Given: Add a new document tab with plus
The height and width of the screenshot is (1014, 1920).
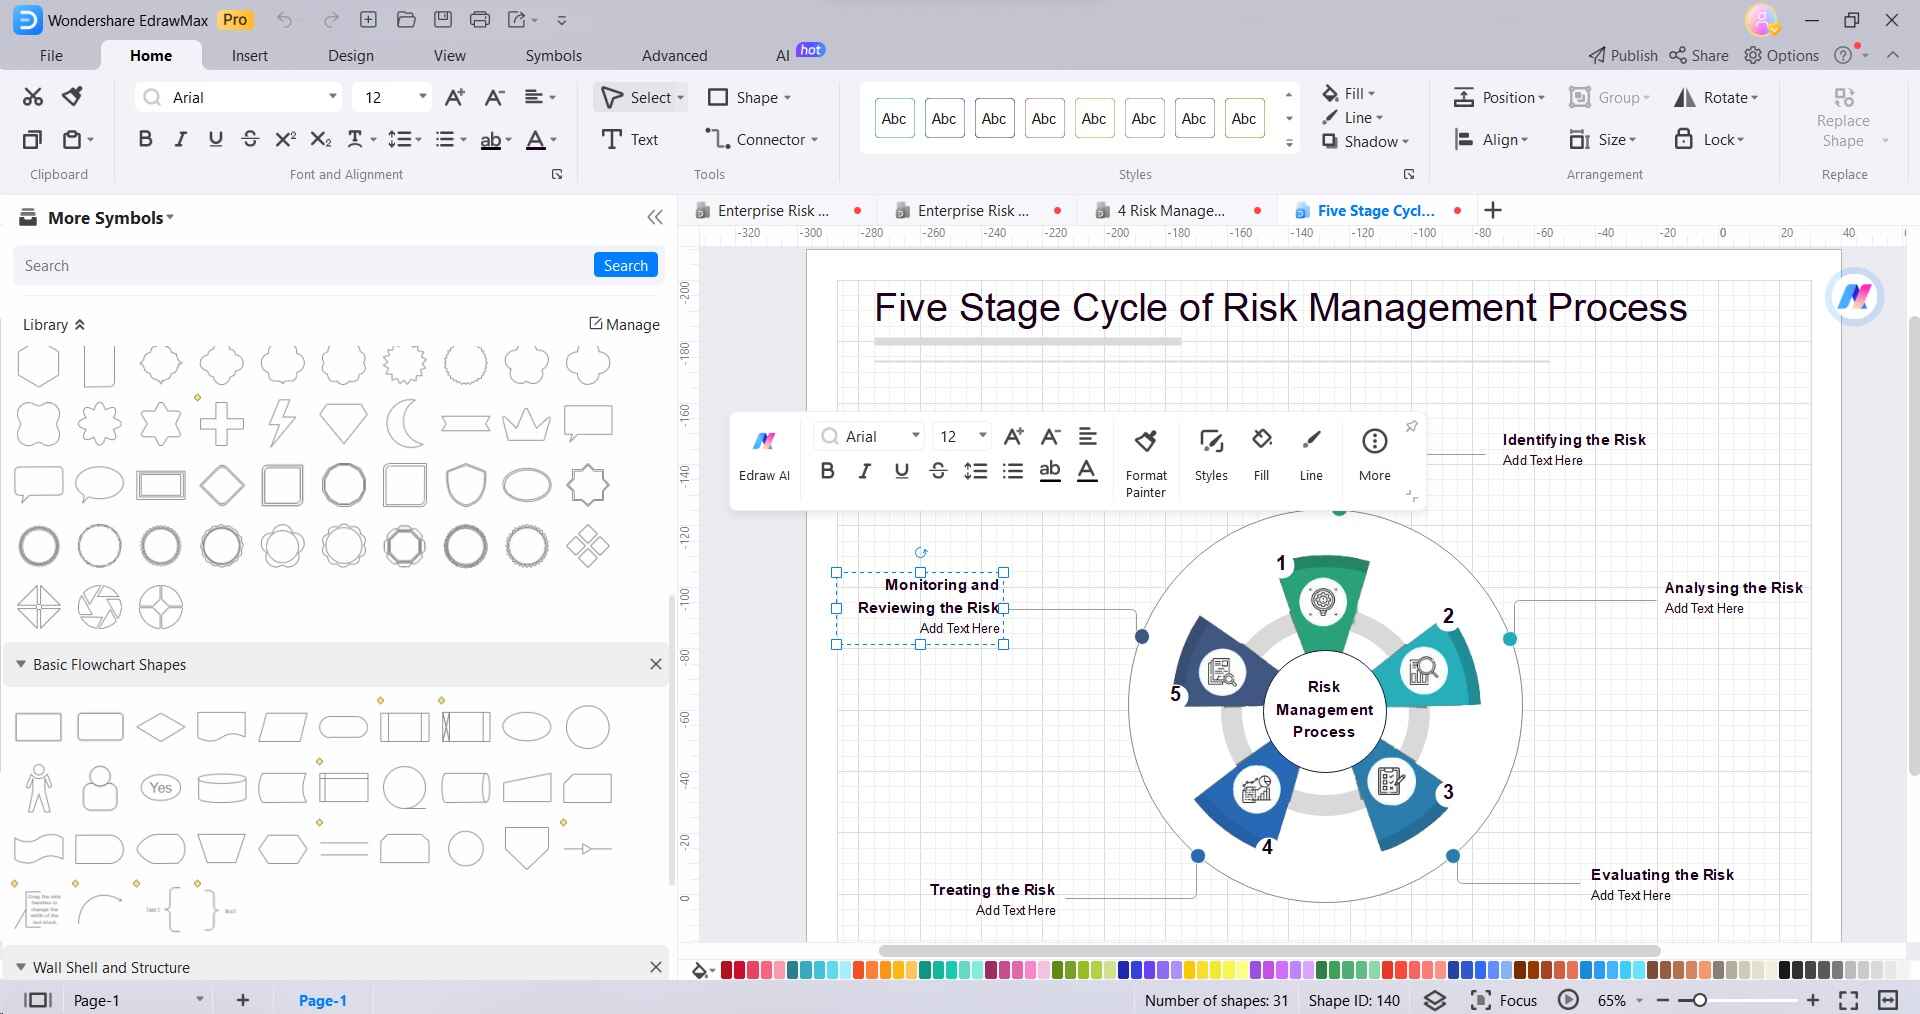Looking at the screenshot, I should pos(1493,210).
